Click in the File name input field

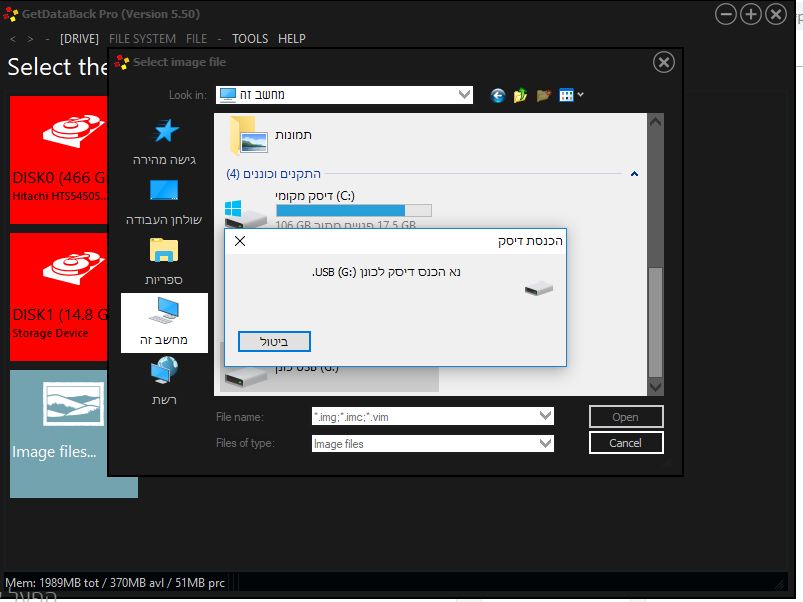click(425, 417)
